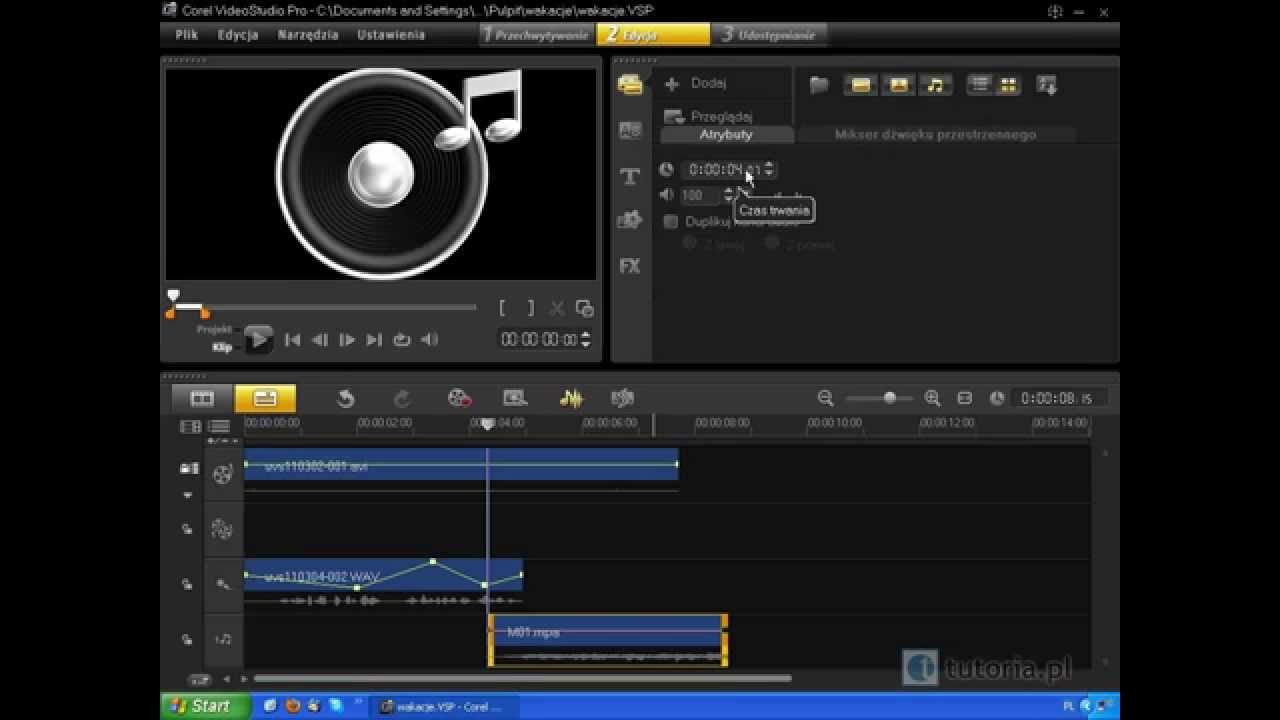Go to step 1 Przechwytywanie

pyautogui.click(x=537, y=34)
